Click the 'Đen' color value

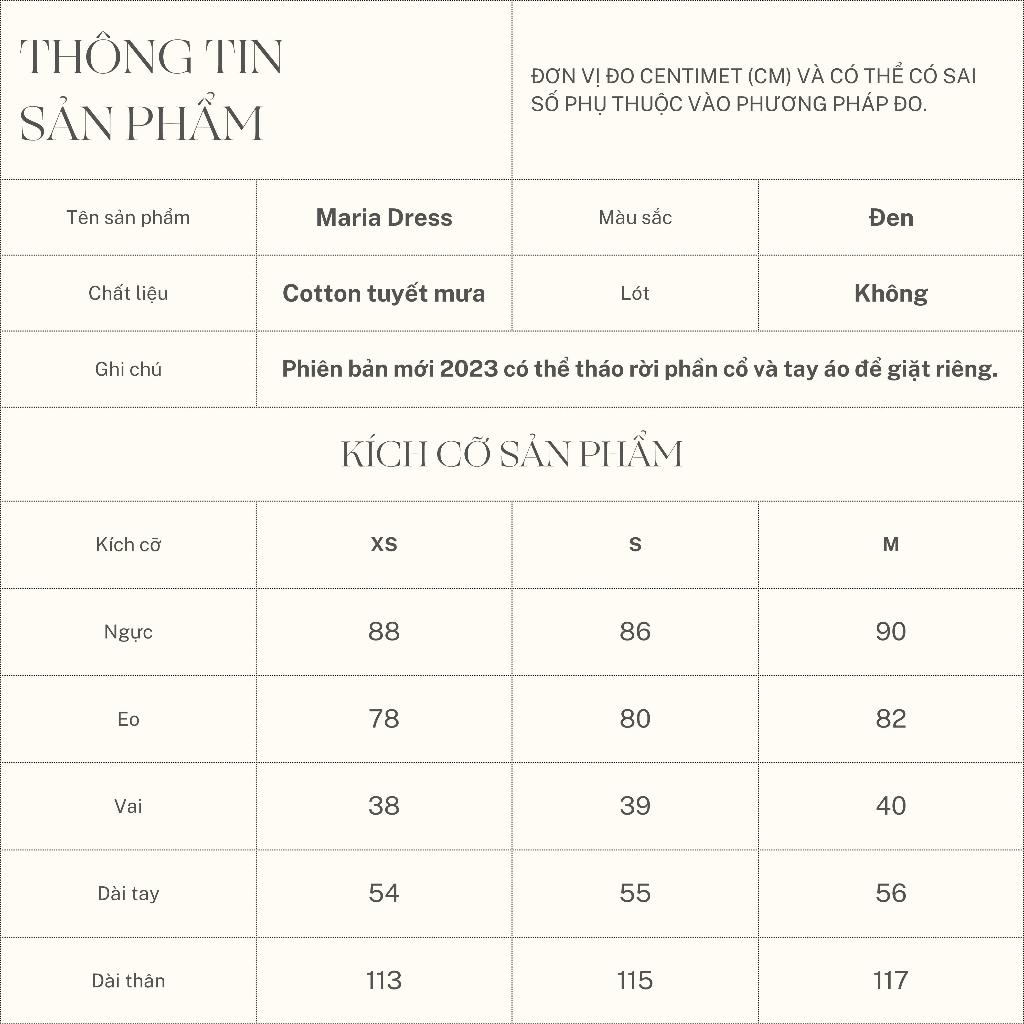891,217
